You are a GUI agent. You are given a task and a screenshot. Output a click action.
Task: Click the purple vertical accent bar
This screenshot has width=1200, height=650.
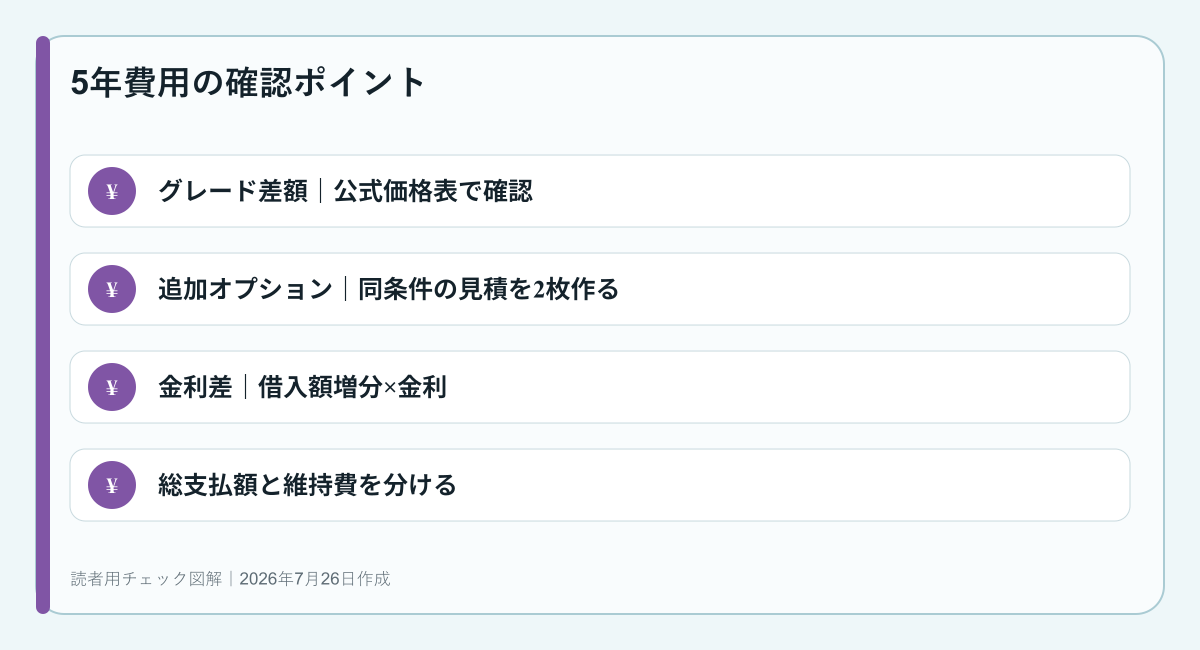(x=43, y=325)
